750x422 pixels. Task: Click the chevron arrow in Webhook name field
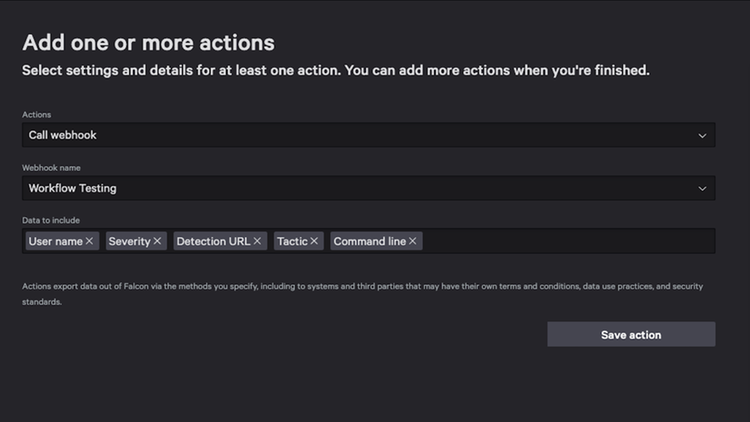(702, 188)
